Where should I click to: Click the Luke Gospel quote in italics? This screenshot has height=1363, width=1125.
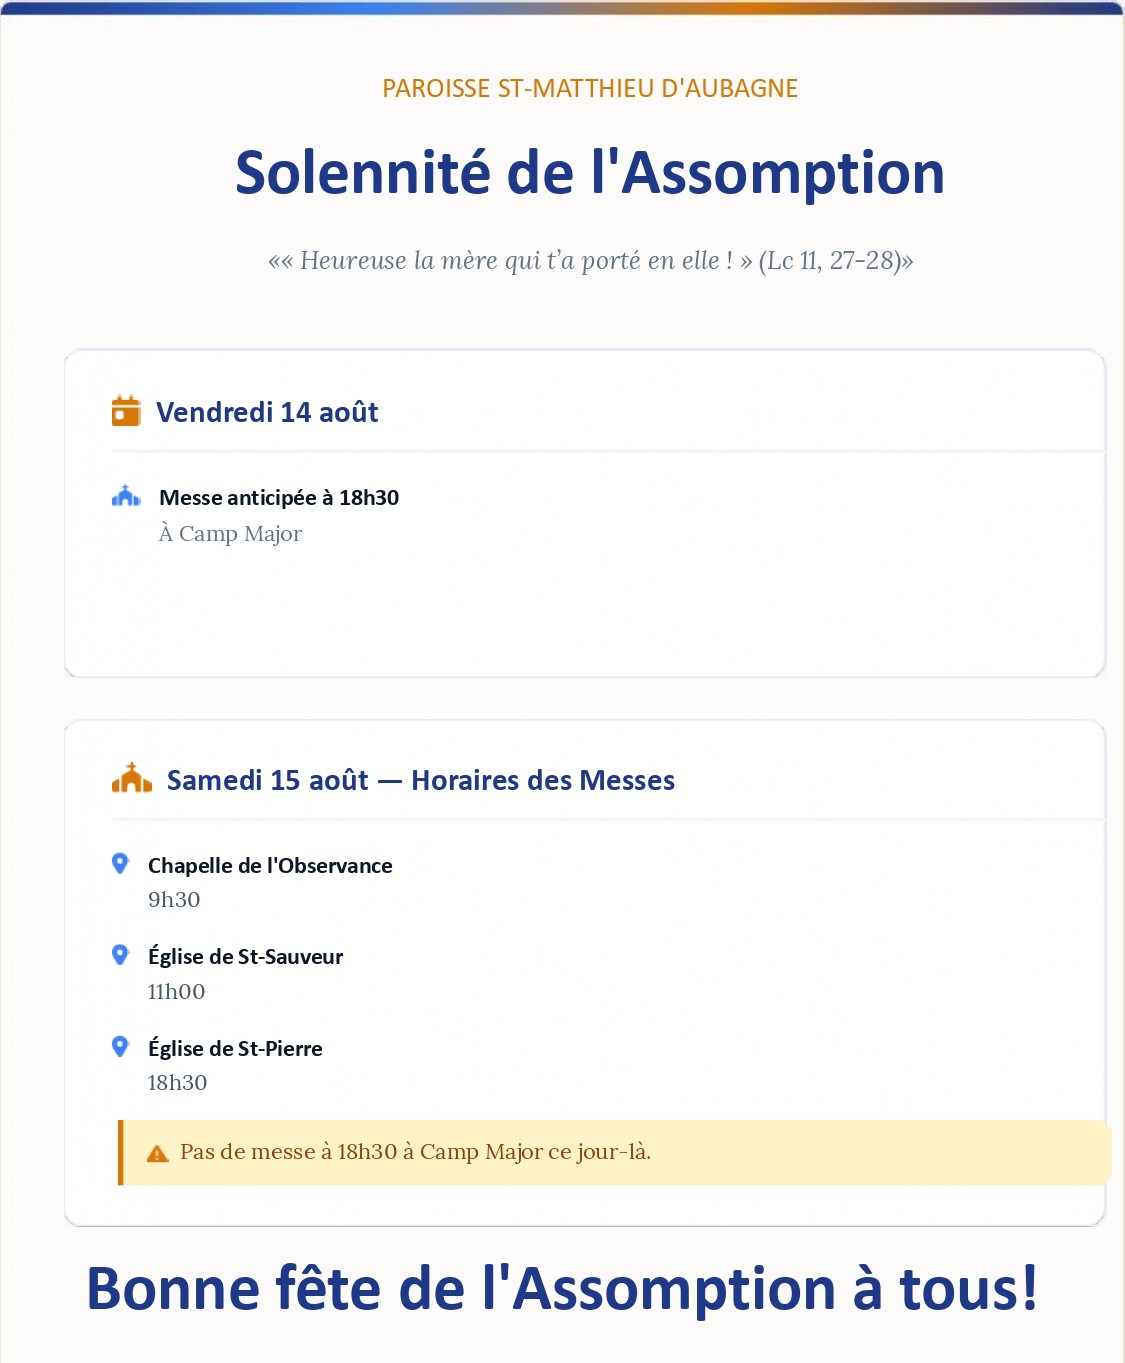tap(590, 261)
